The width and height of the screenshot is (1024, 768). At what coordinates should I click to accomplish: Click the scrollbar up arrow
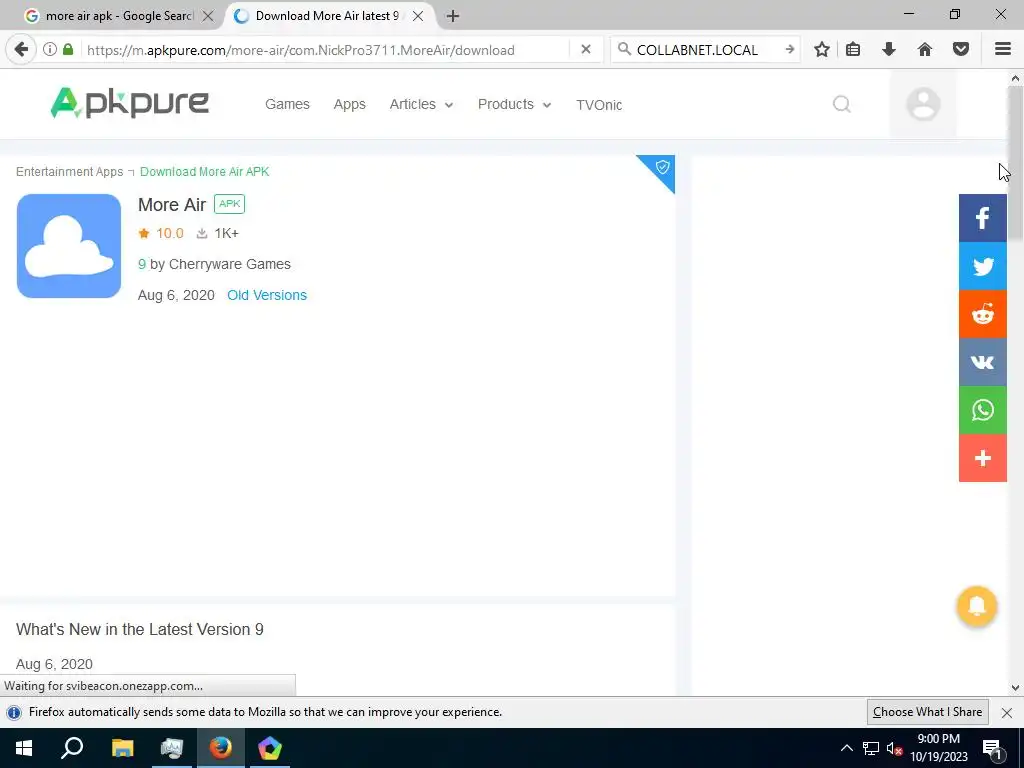click(x=1015, y=78)
